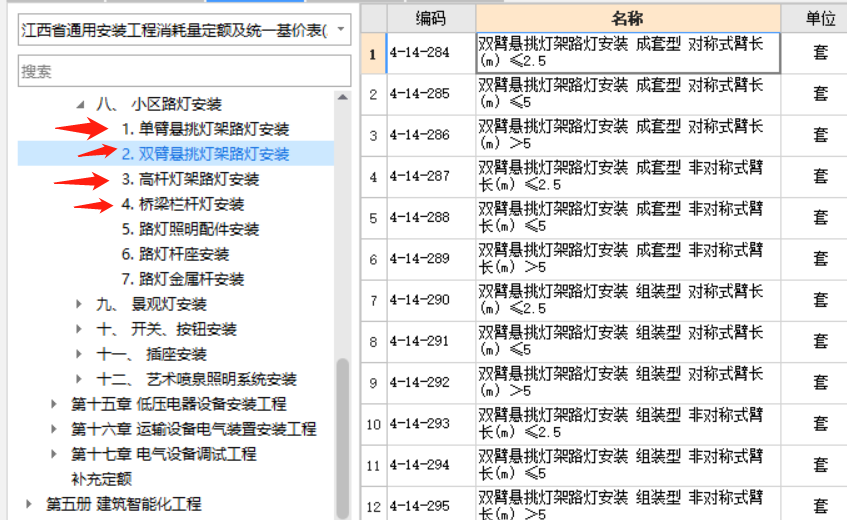Select code cell 4-14-293
This screenshot has width=847, height=520.
431,424
